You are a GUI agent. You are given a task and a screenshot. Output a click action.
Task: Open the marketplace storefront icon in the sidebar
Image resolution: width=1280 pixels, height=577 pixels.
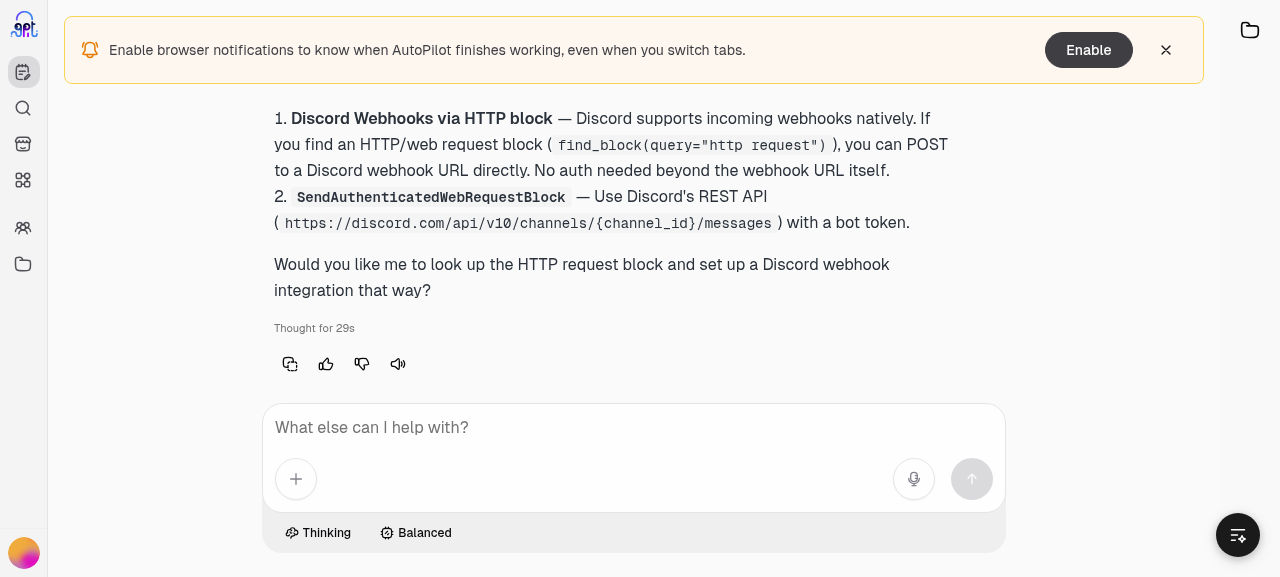[x=23, y=144]
